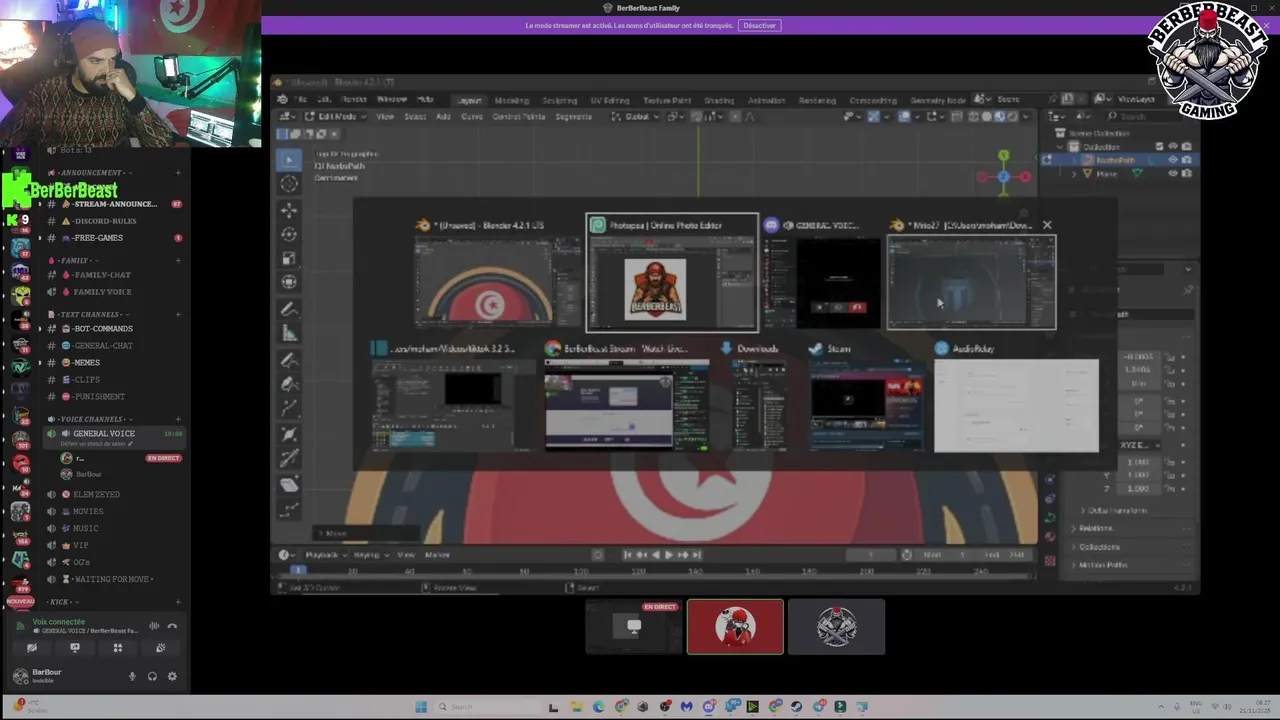The height and width of the screenshot is (720, 1280).
Task: Exclude Collection from view layer checkbox
Action: (1160, 147)
